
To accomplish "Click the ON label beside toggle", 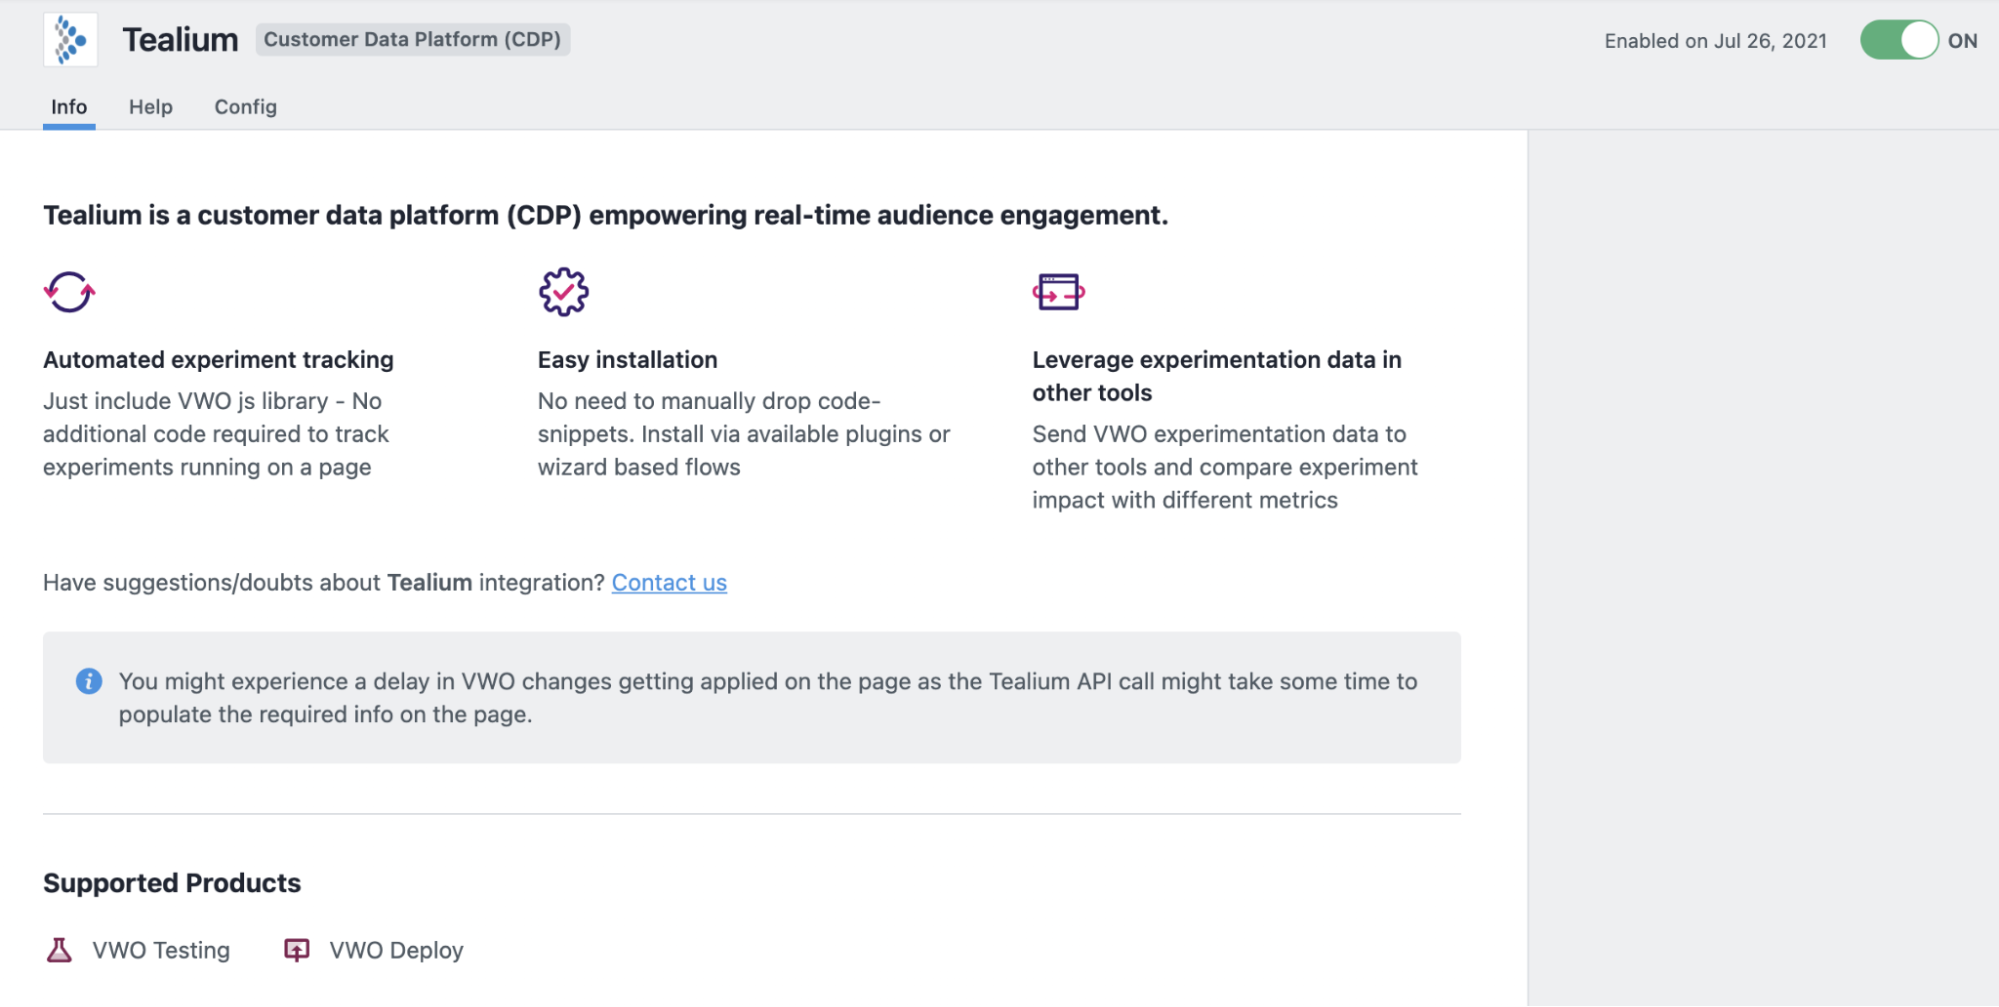I will click(x=1962, y=41).
